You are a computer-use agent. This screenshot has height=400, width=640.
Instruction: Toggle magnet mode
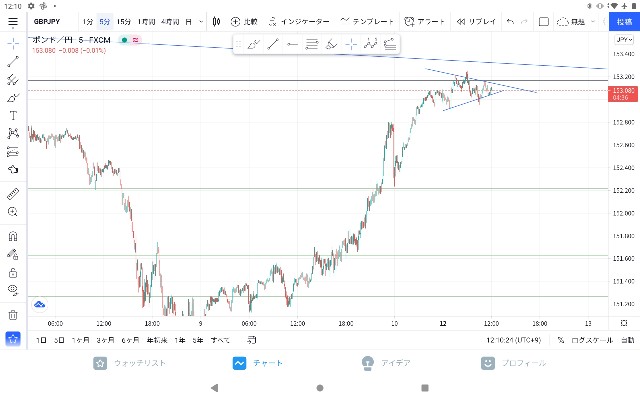pyautogui.click(x=13, y=236)
